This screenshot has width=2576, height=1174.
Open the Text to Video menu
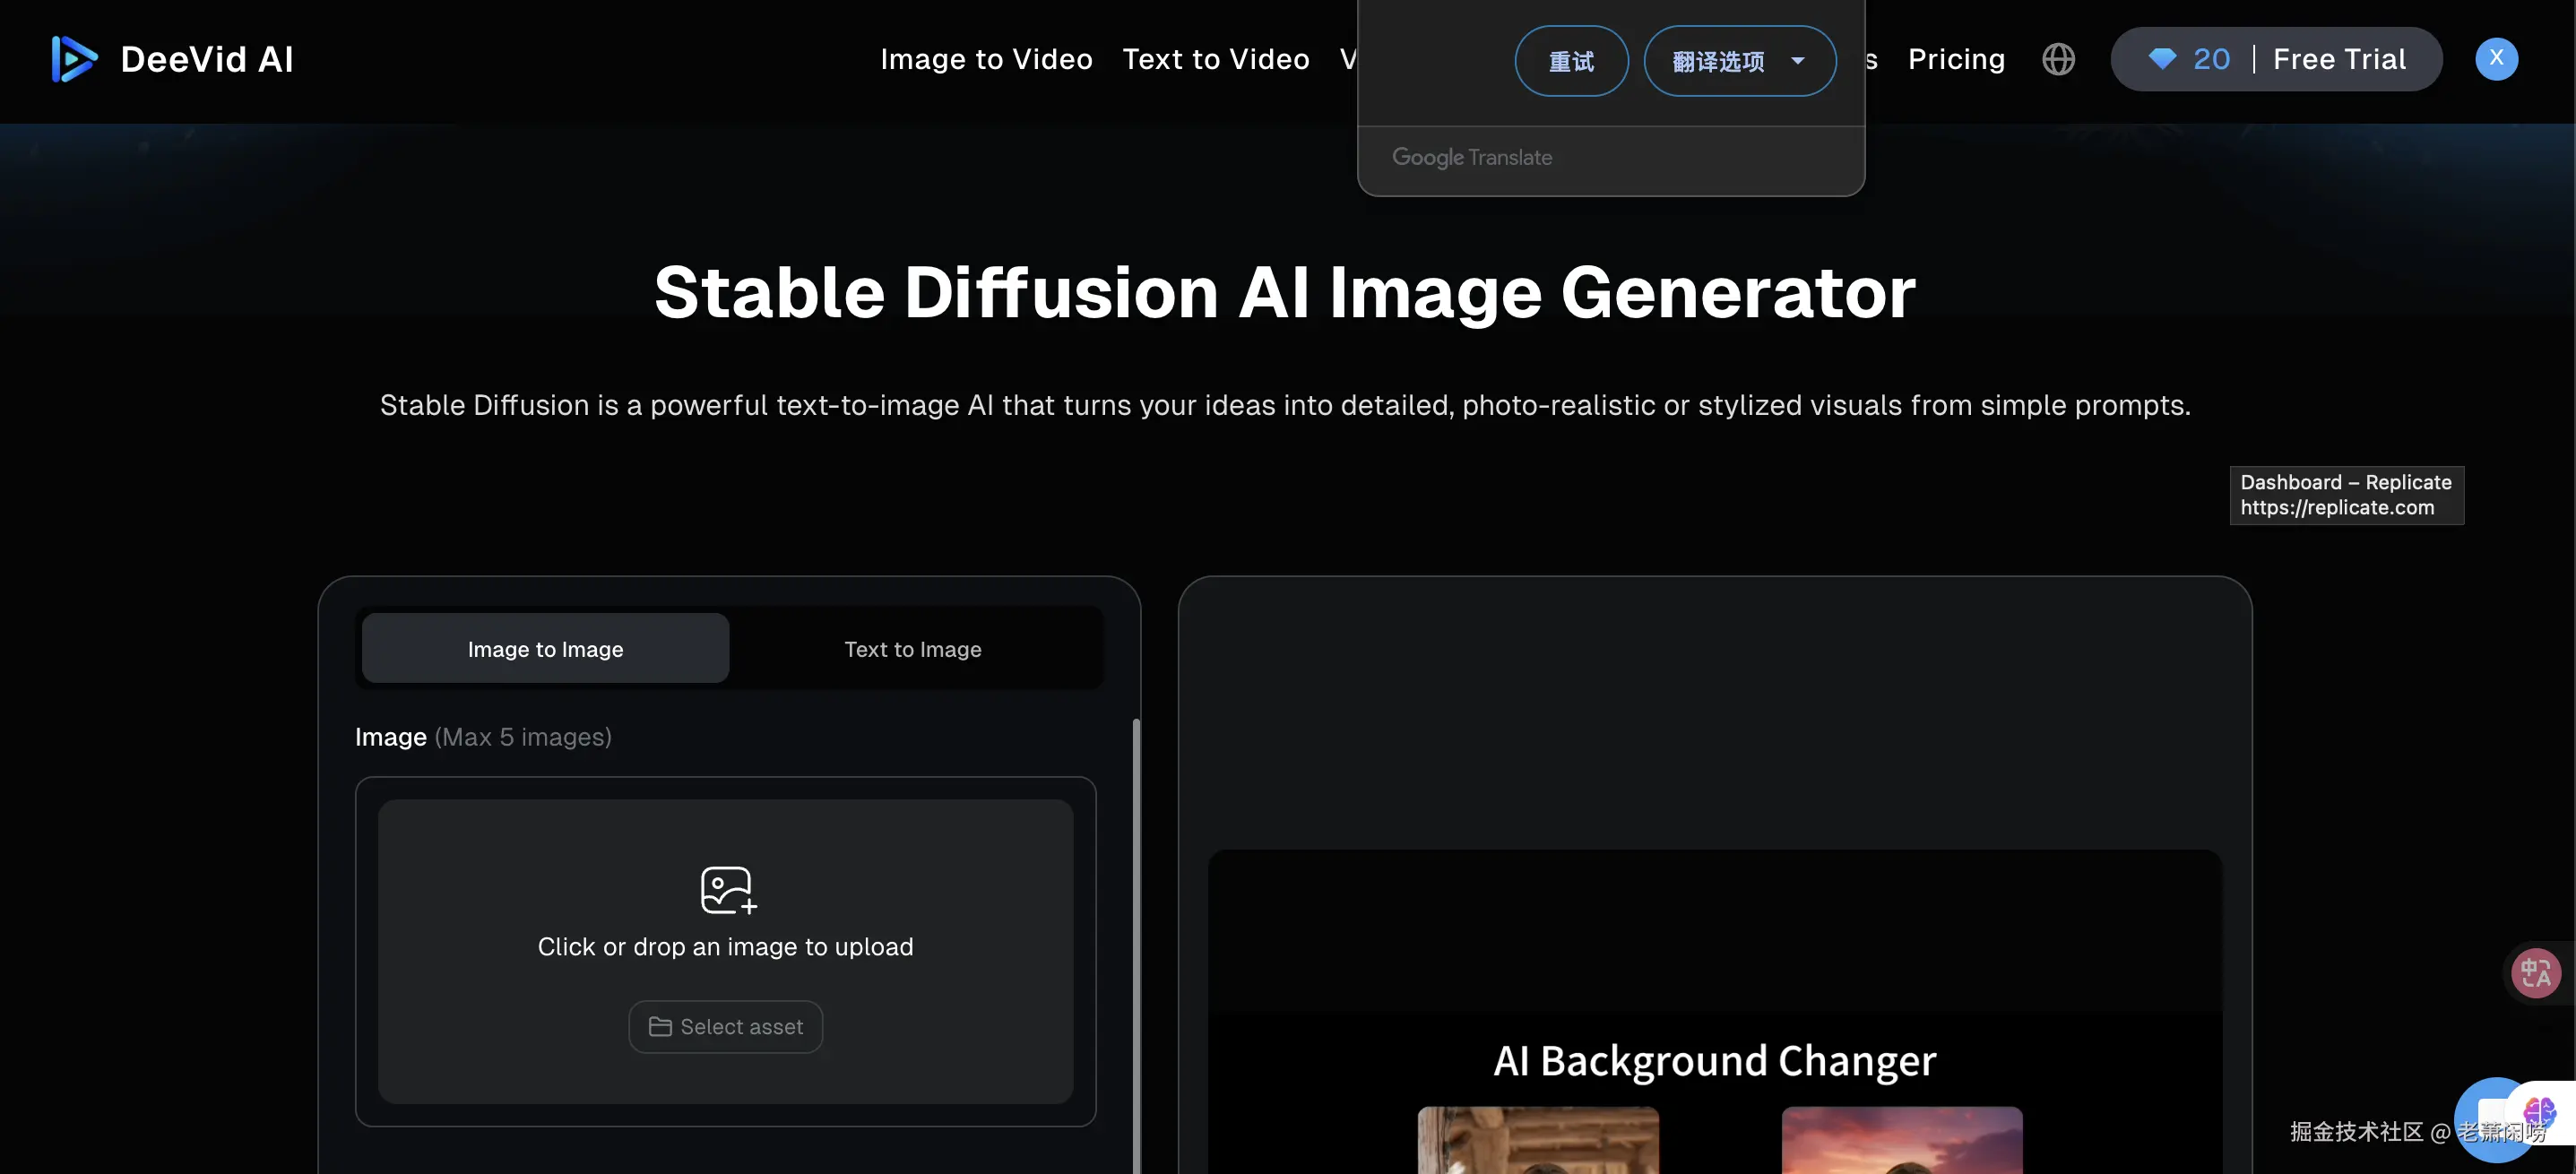1215,59
